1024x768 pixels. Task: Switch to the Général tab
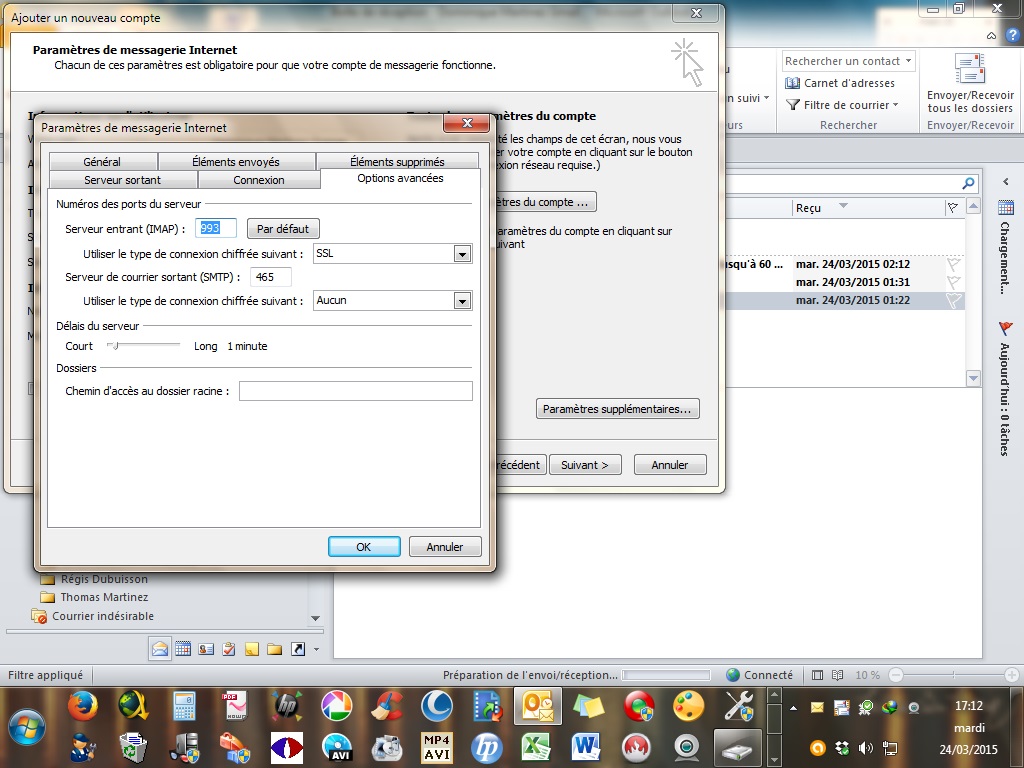click(102, 161)
